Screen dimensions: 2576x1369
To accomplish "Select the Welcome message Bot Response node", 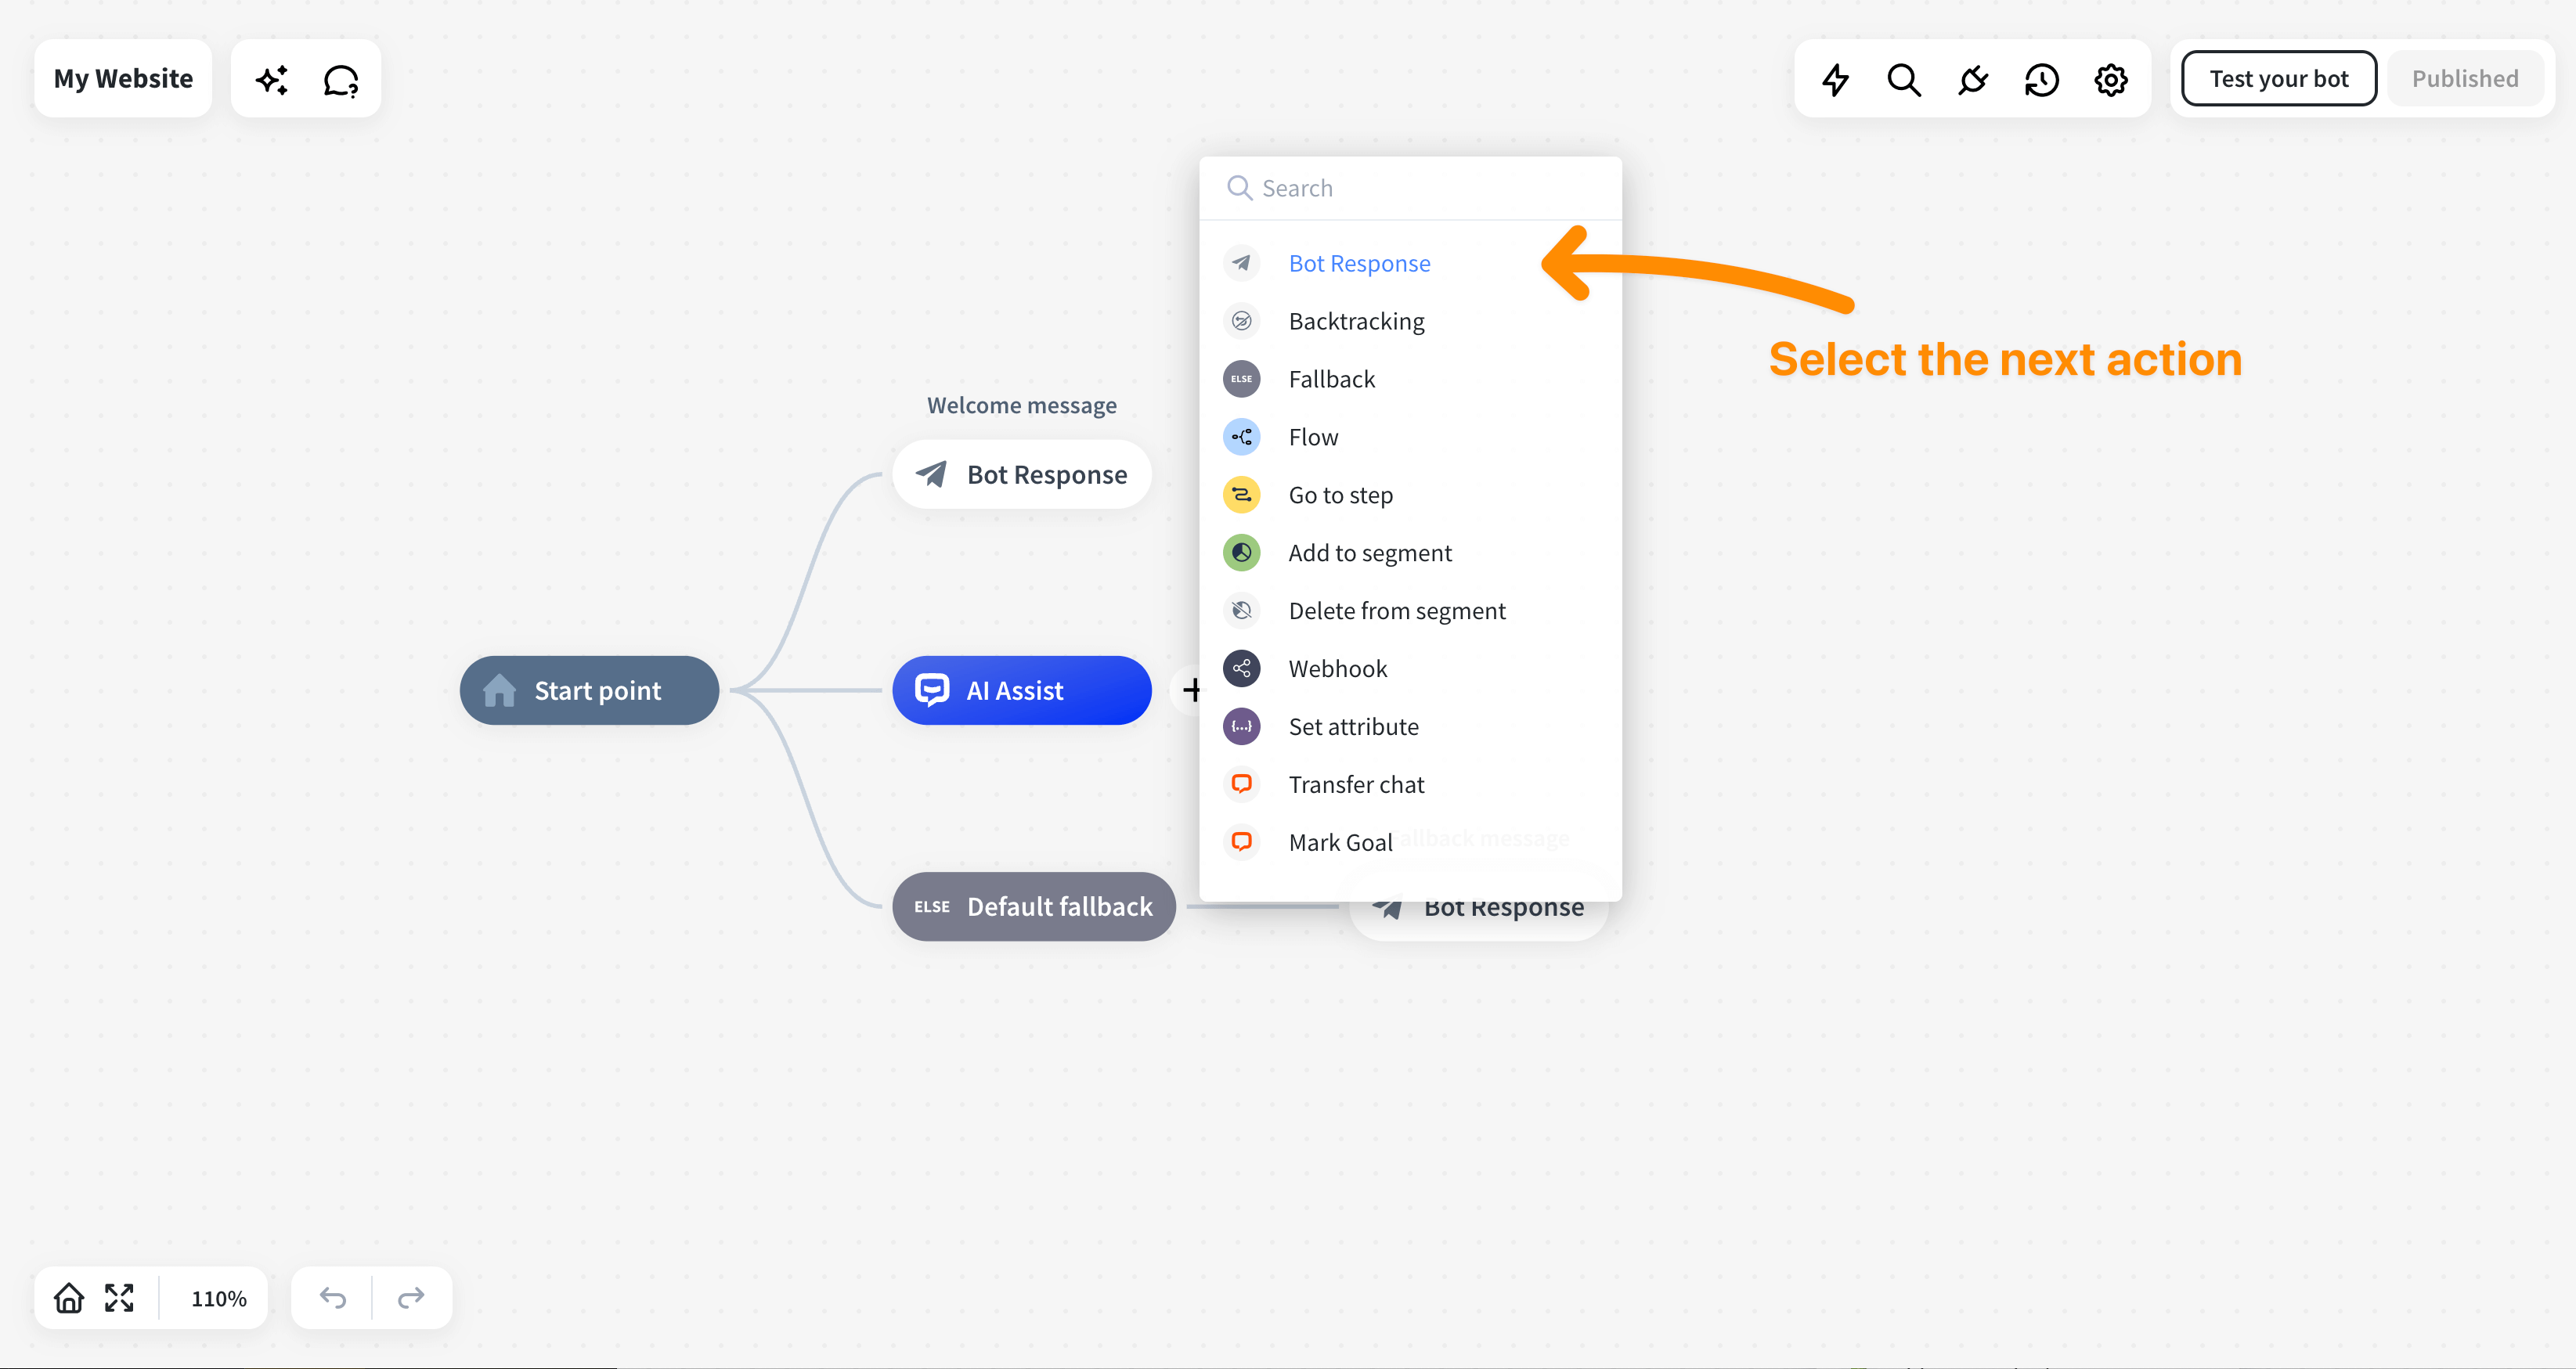I will [x=1021, y=474].
